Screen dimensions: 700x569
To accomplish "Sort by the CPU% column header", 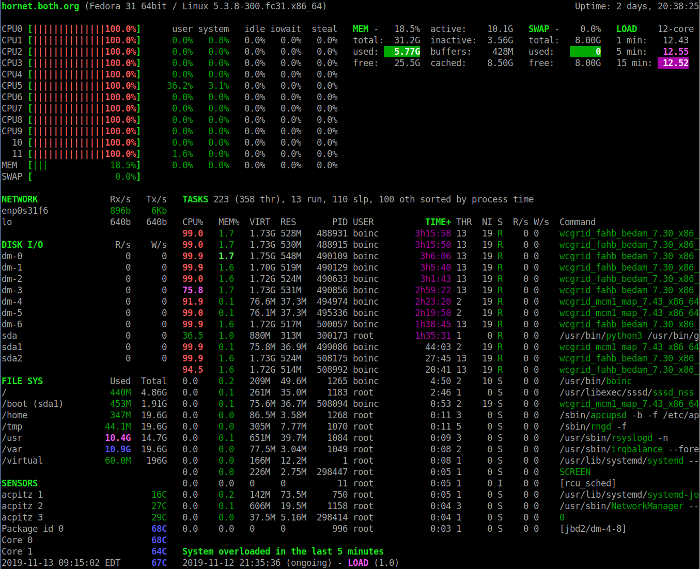I will point(192,221).
